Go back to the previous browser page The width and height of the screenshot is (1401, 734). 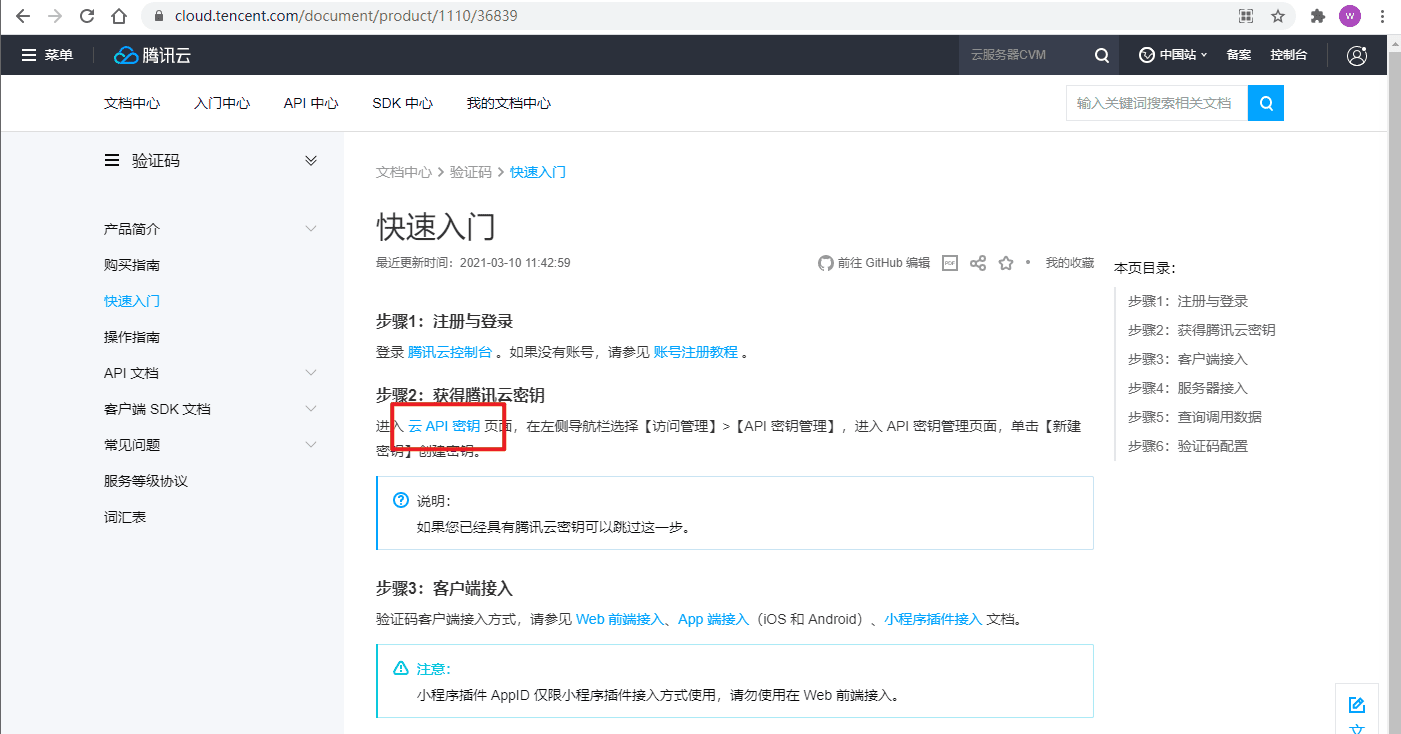pos(22,16)
